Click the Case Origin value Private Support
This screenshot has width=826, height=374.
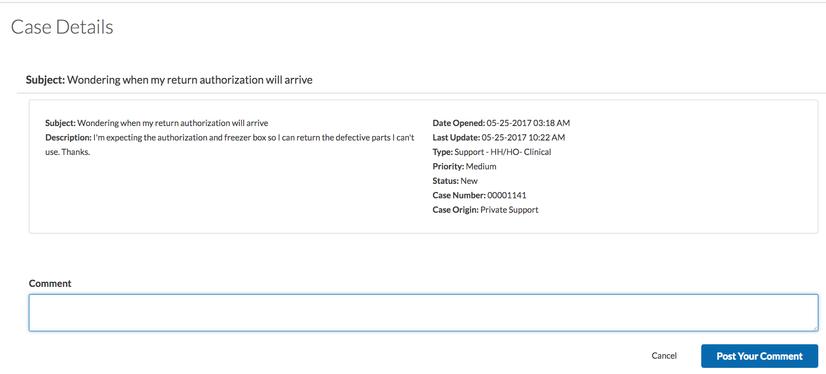tap(509, 210)
